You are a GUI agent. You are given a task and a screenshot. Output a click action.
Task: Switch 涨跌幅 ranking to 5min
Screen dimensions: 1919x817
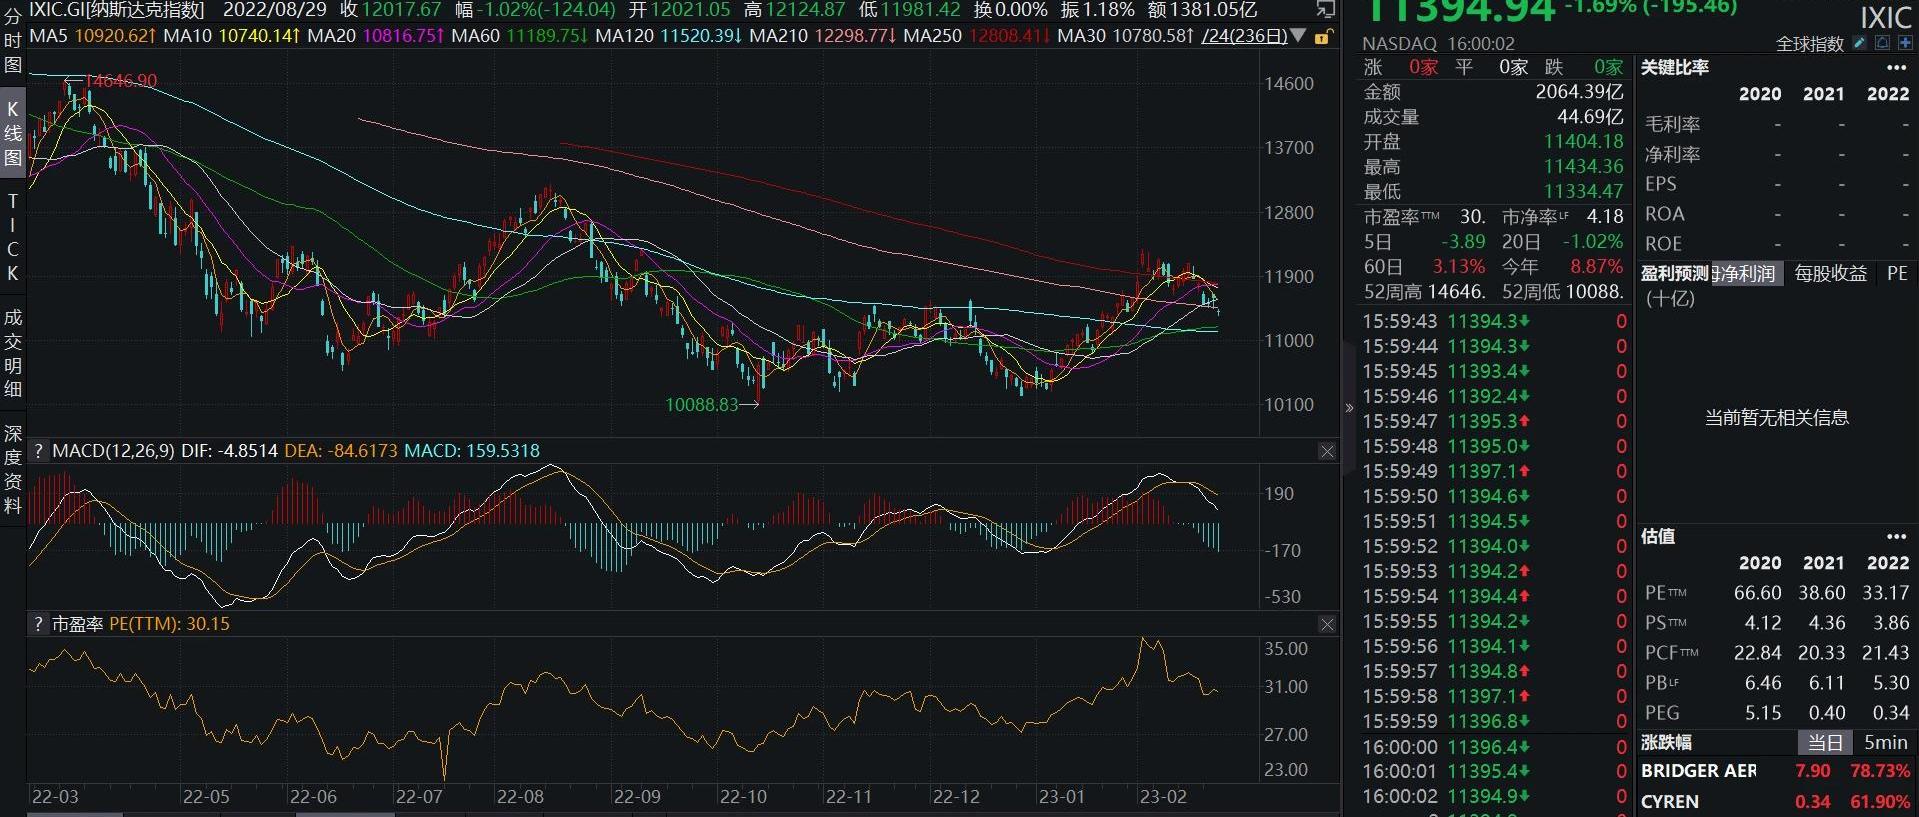(1885, 743)
